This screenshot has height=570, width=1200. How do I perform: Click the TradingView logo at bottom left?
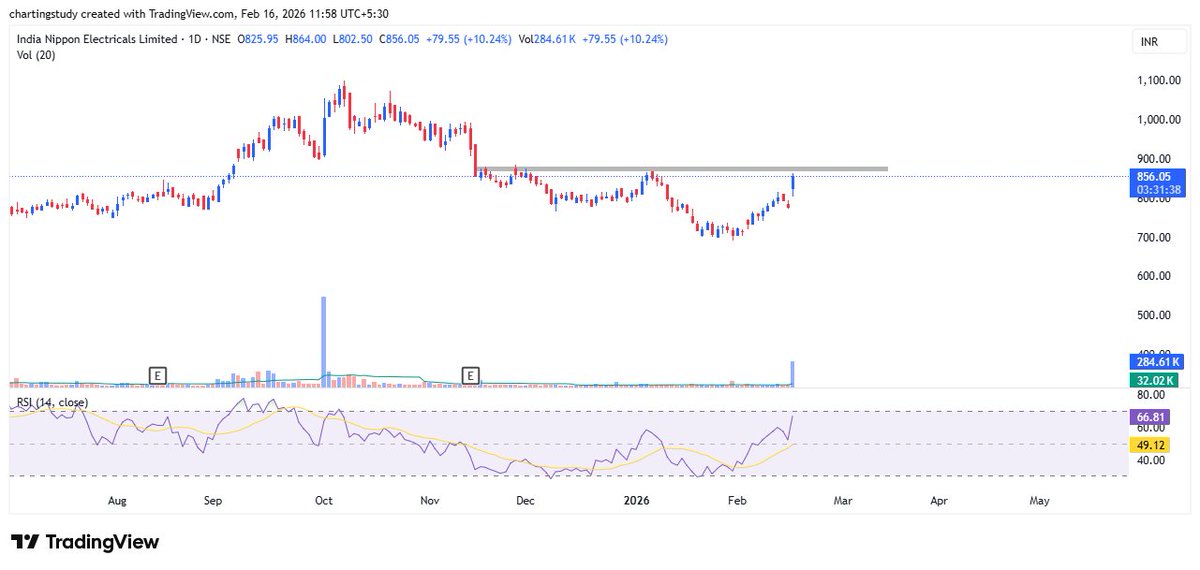[x=85, y=542]
